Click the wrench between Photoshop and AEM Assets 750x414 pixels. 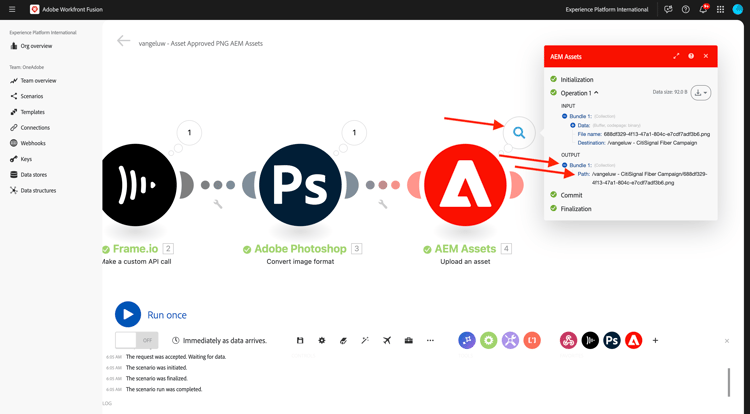pos(383,205)
